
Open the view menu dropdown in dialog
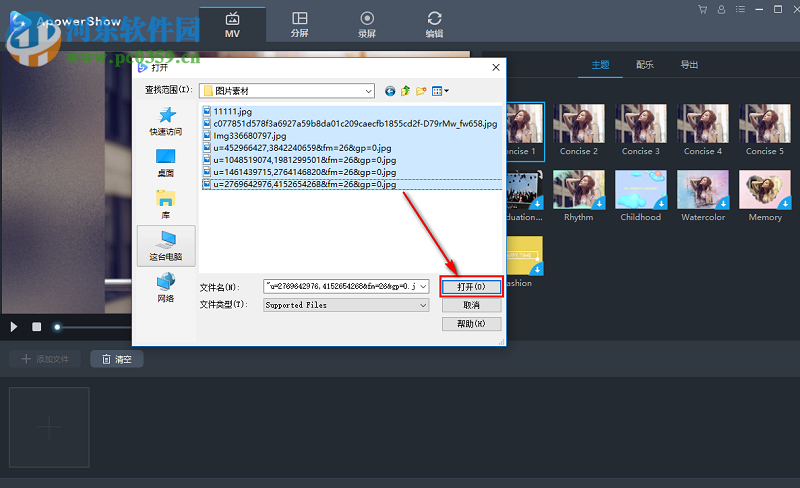point(440,91)
